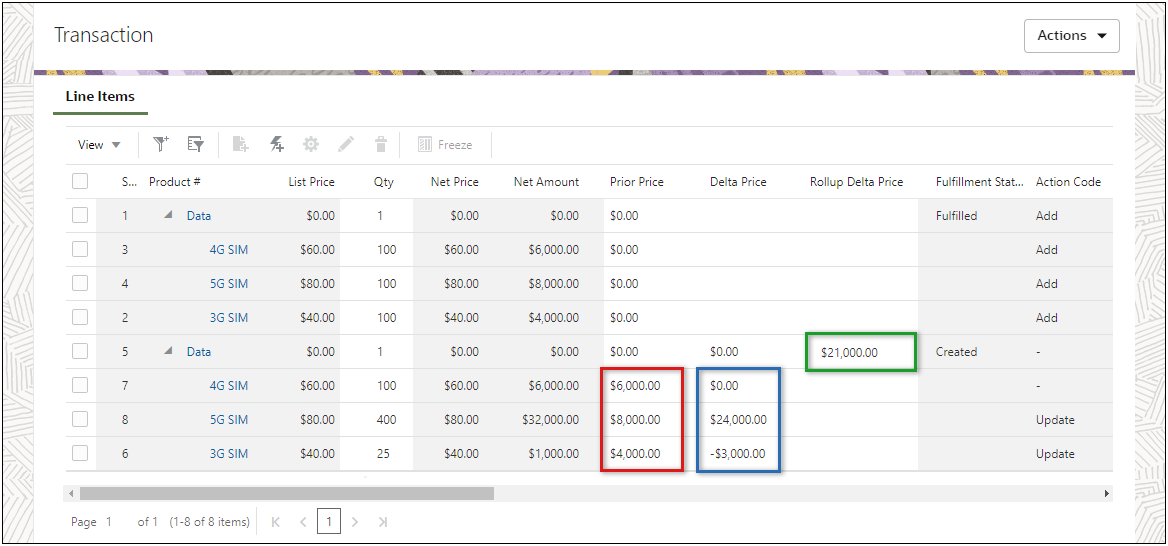Click the Rollup Delta Price column header
Screen dimensions: 1168x546
(856, 182)
